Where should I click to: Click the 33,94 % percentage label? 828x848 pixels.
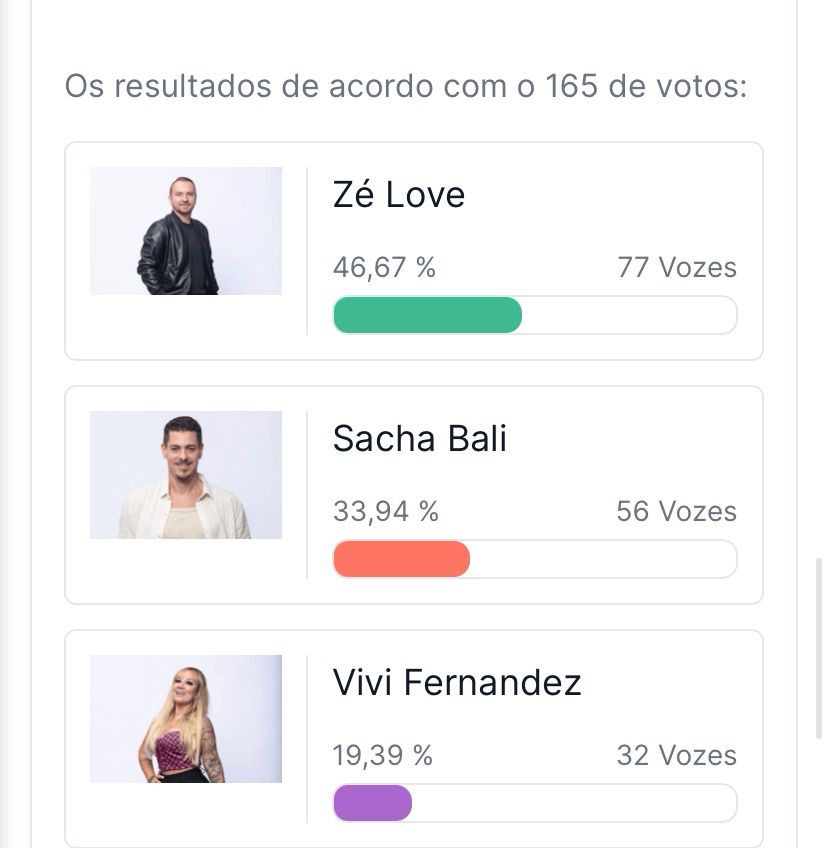385,512
